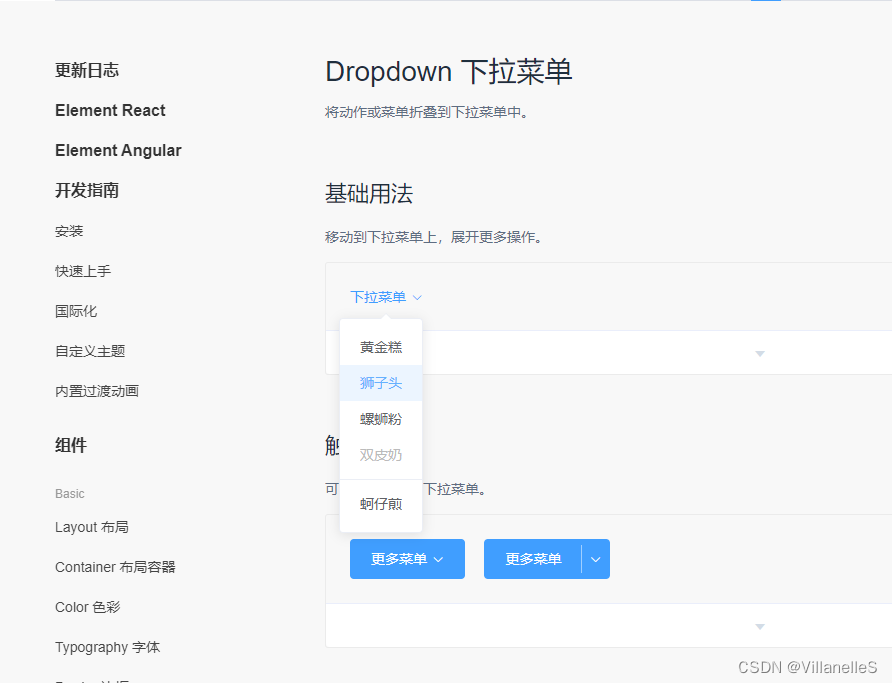This screenshot has height=683, width=892.
Task: Open the Element React link
Action: click(x=110, y=110)
